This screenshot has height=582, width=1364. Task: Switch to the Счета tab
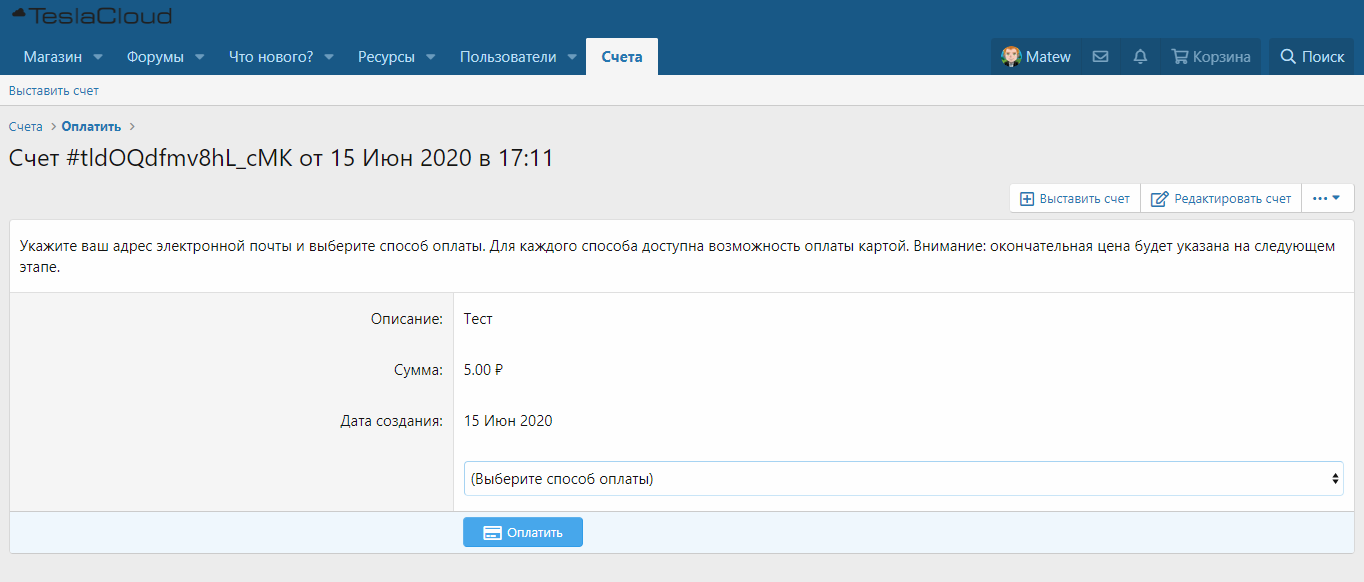click(621, 57)
